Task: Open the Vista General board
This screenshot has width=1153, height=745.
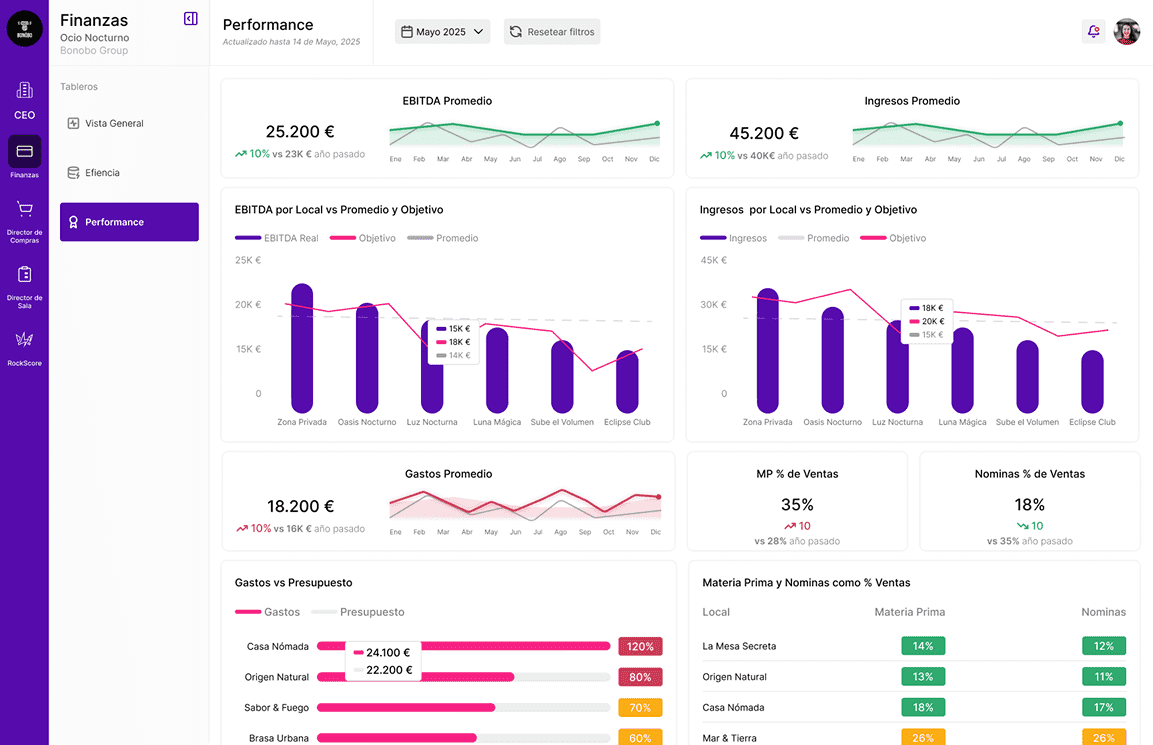Action: [x=114, y=124]
